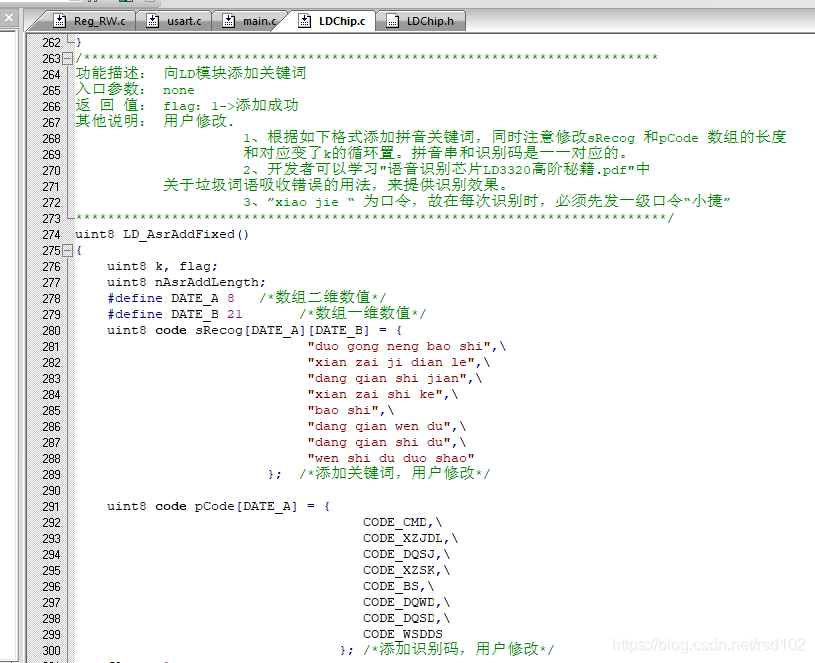Click the usart.c file icon
The width and height of the screenshot is (815, 663).
tap(152, 21)
